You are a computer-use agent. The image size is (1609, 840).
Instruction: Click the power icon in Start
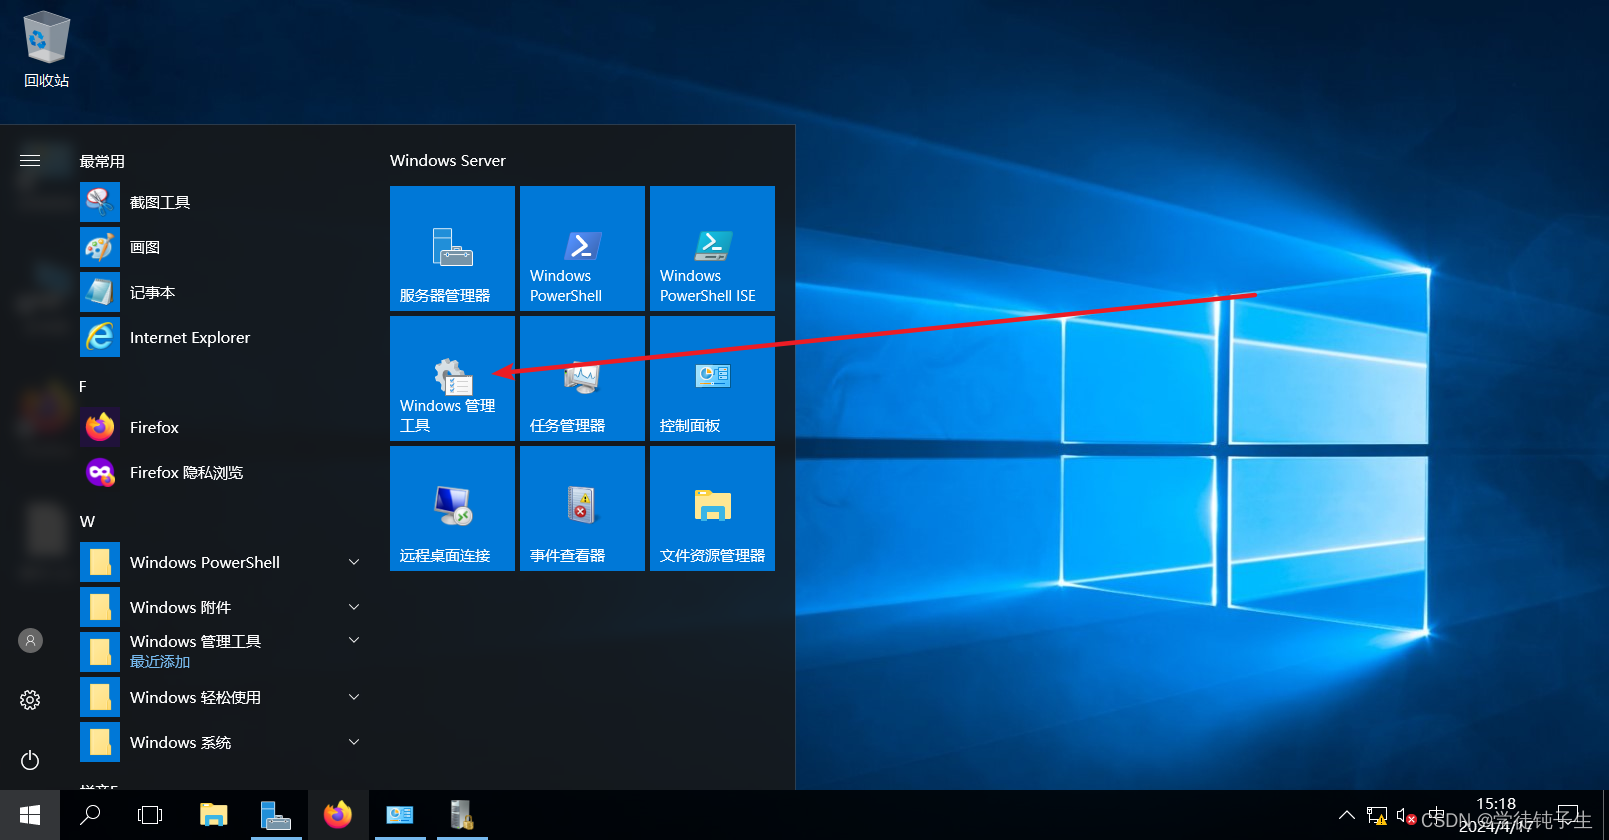pos(30,760)
